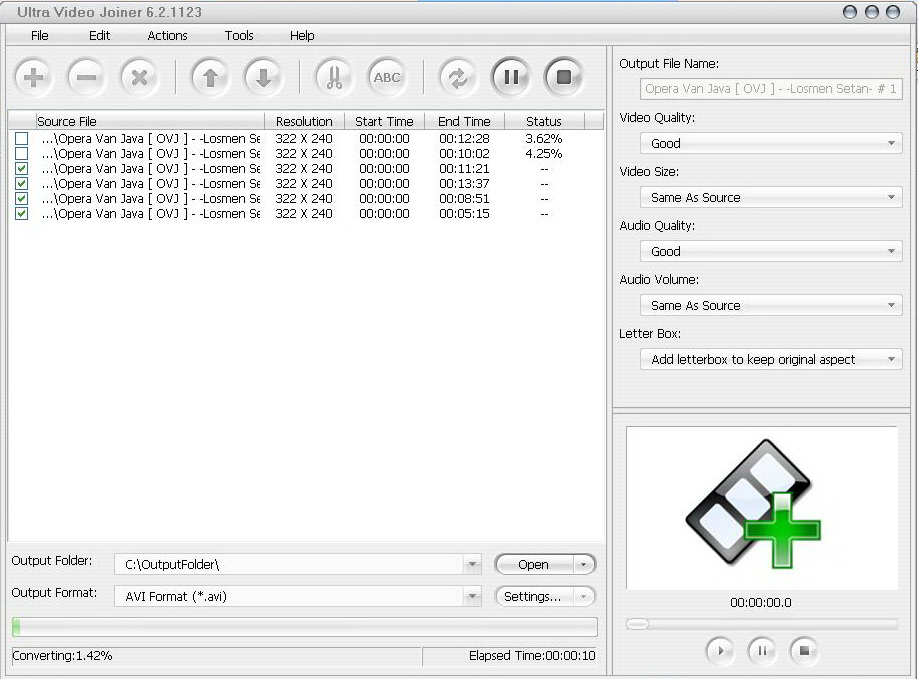The height and width of the screenshot is (679, 918).
Task: Open the Actions menu
Action: coord(167,36)
